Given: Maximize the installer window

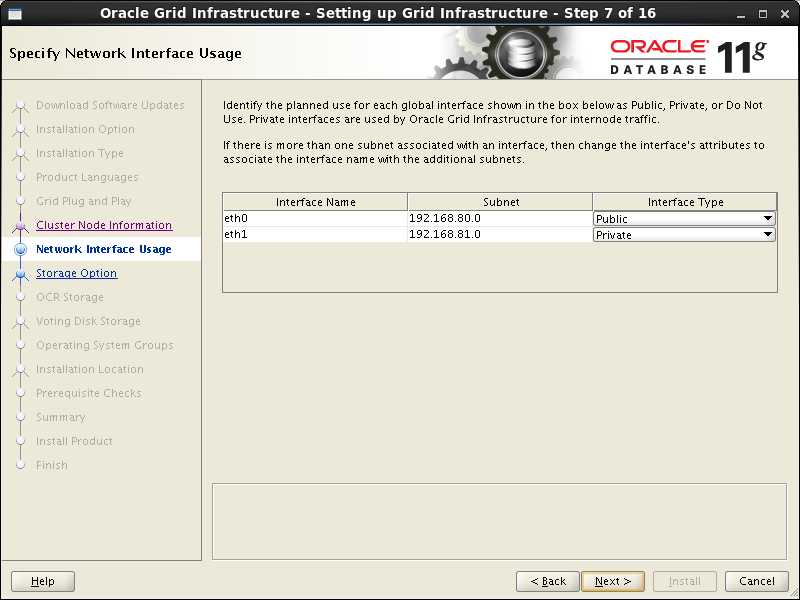Looking at the screenshot, I should point(763,14).
